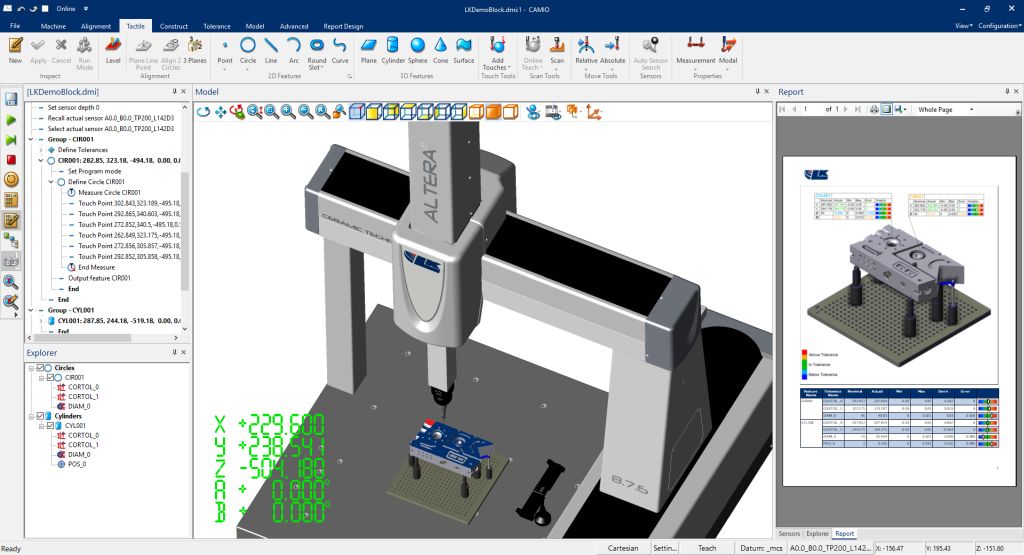Toggle the Cylinders group checkbox
Image resolution: width=1024 pixels, height=555 pixels.
click(x=40, y=416)
